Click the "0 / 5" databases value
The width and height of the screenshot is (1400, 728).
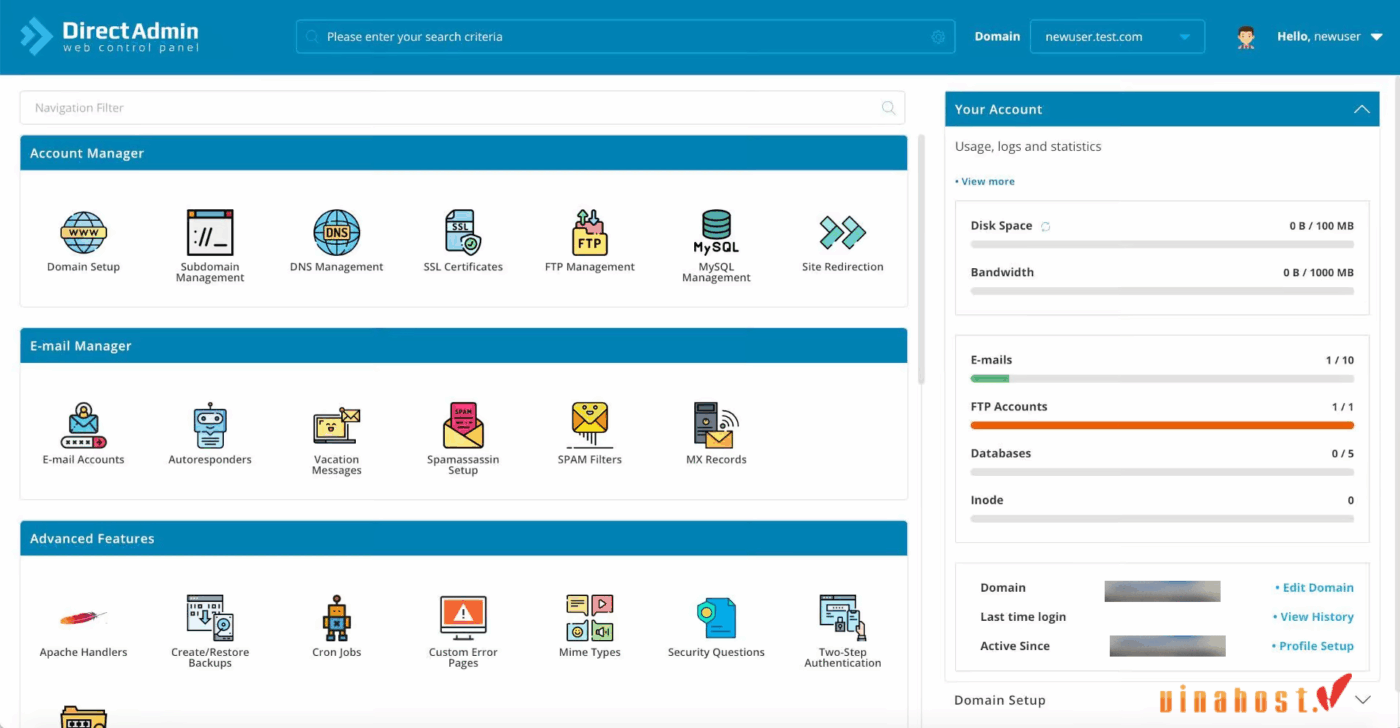point(1343,454)
